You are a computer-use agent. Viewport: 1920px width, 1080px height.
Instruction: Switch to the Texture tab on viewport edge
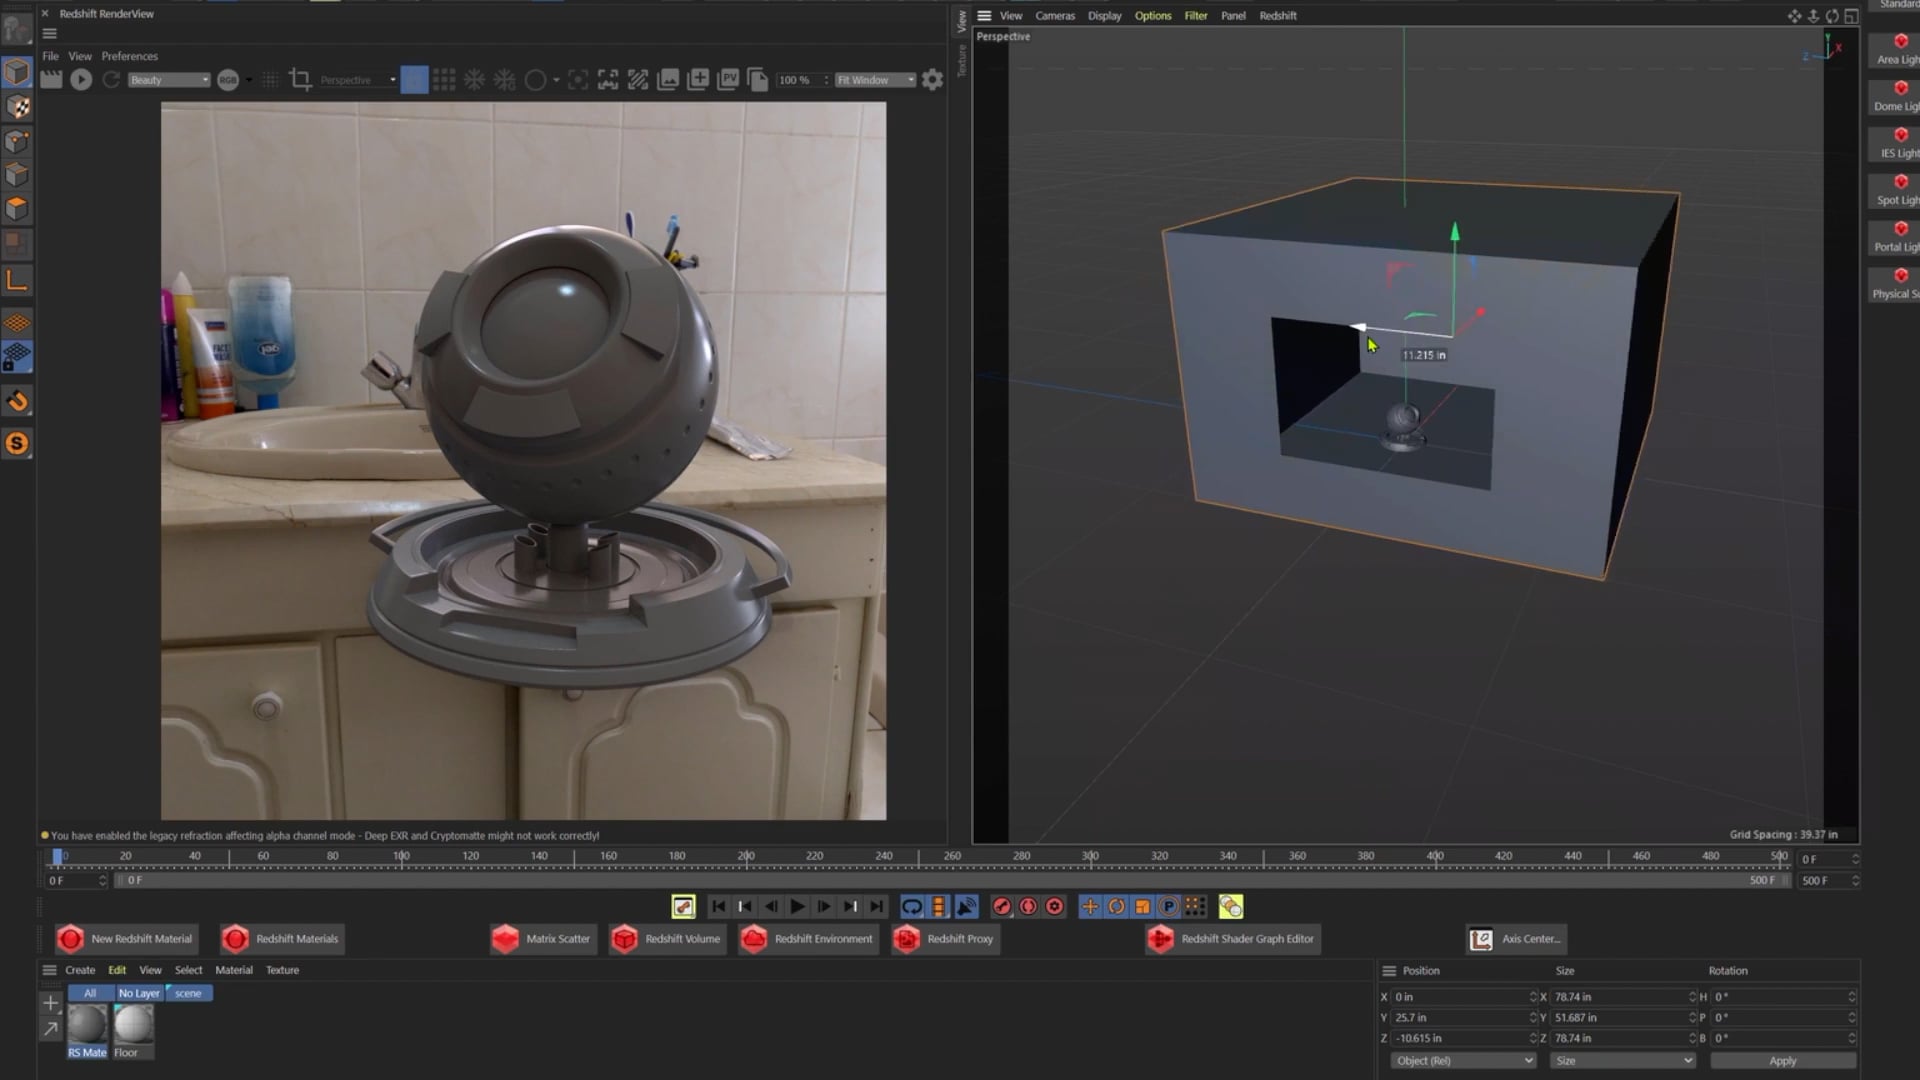pos(963,60)
